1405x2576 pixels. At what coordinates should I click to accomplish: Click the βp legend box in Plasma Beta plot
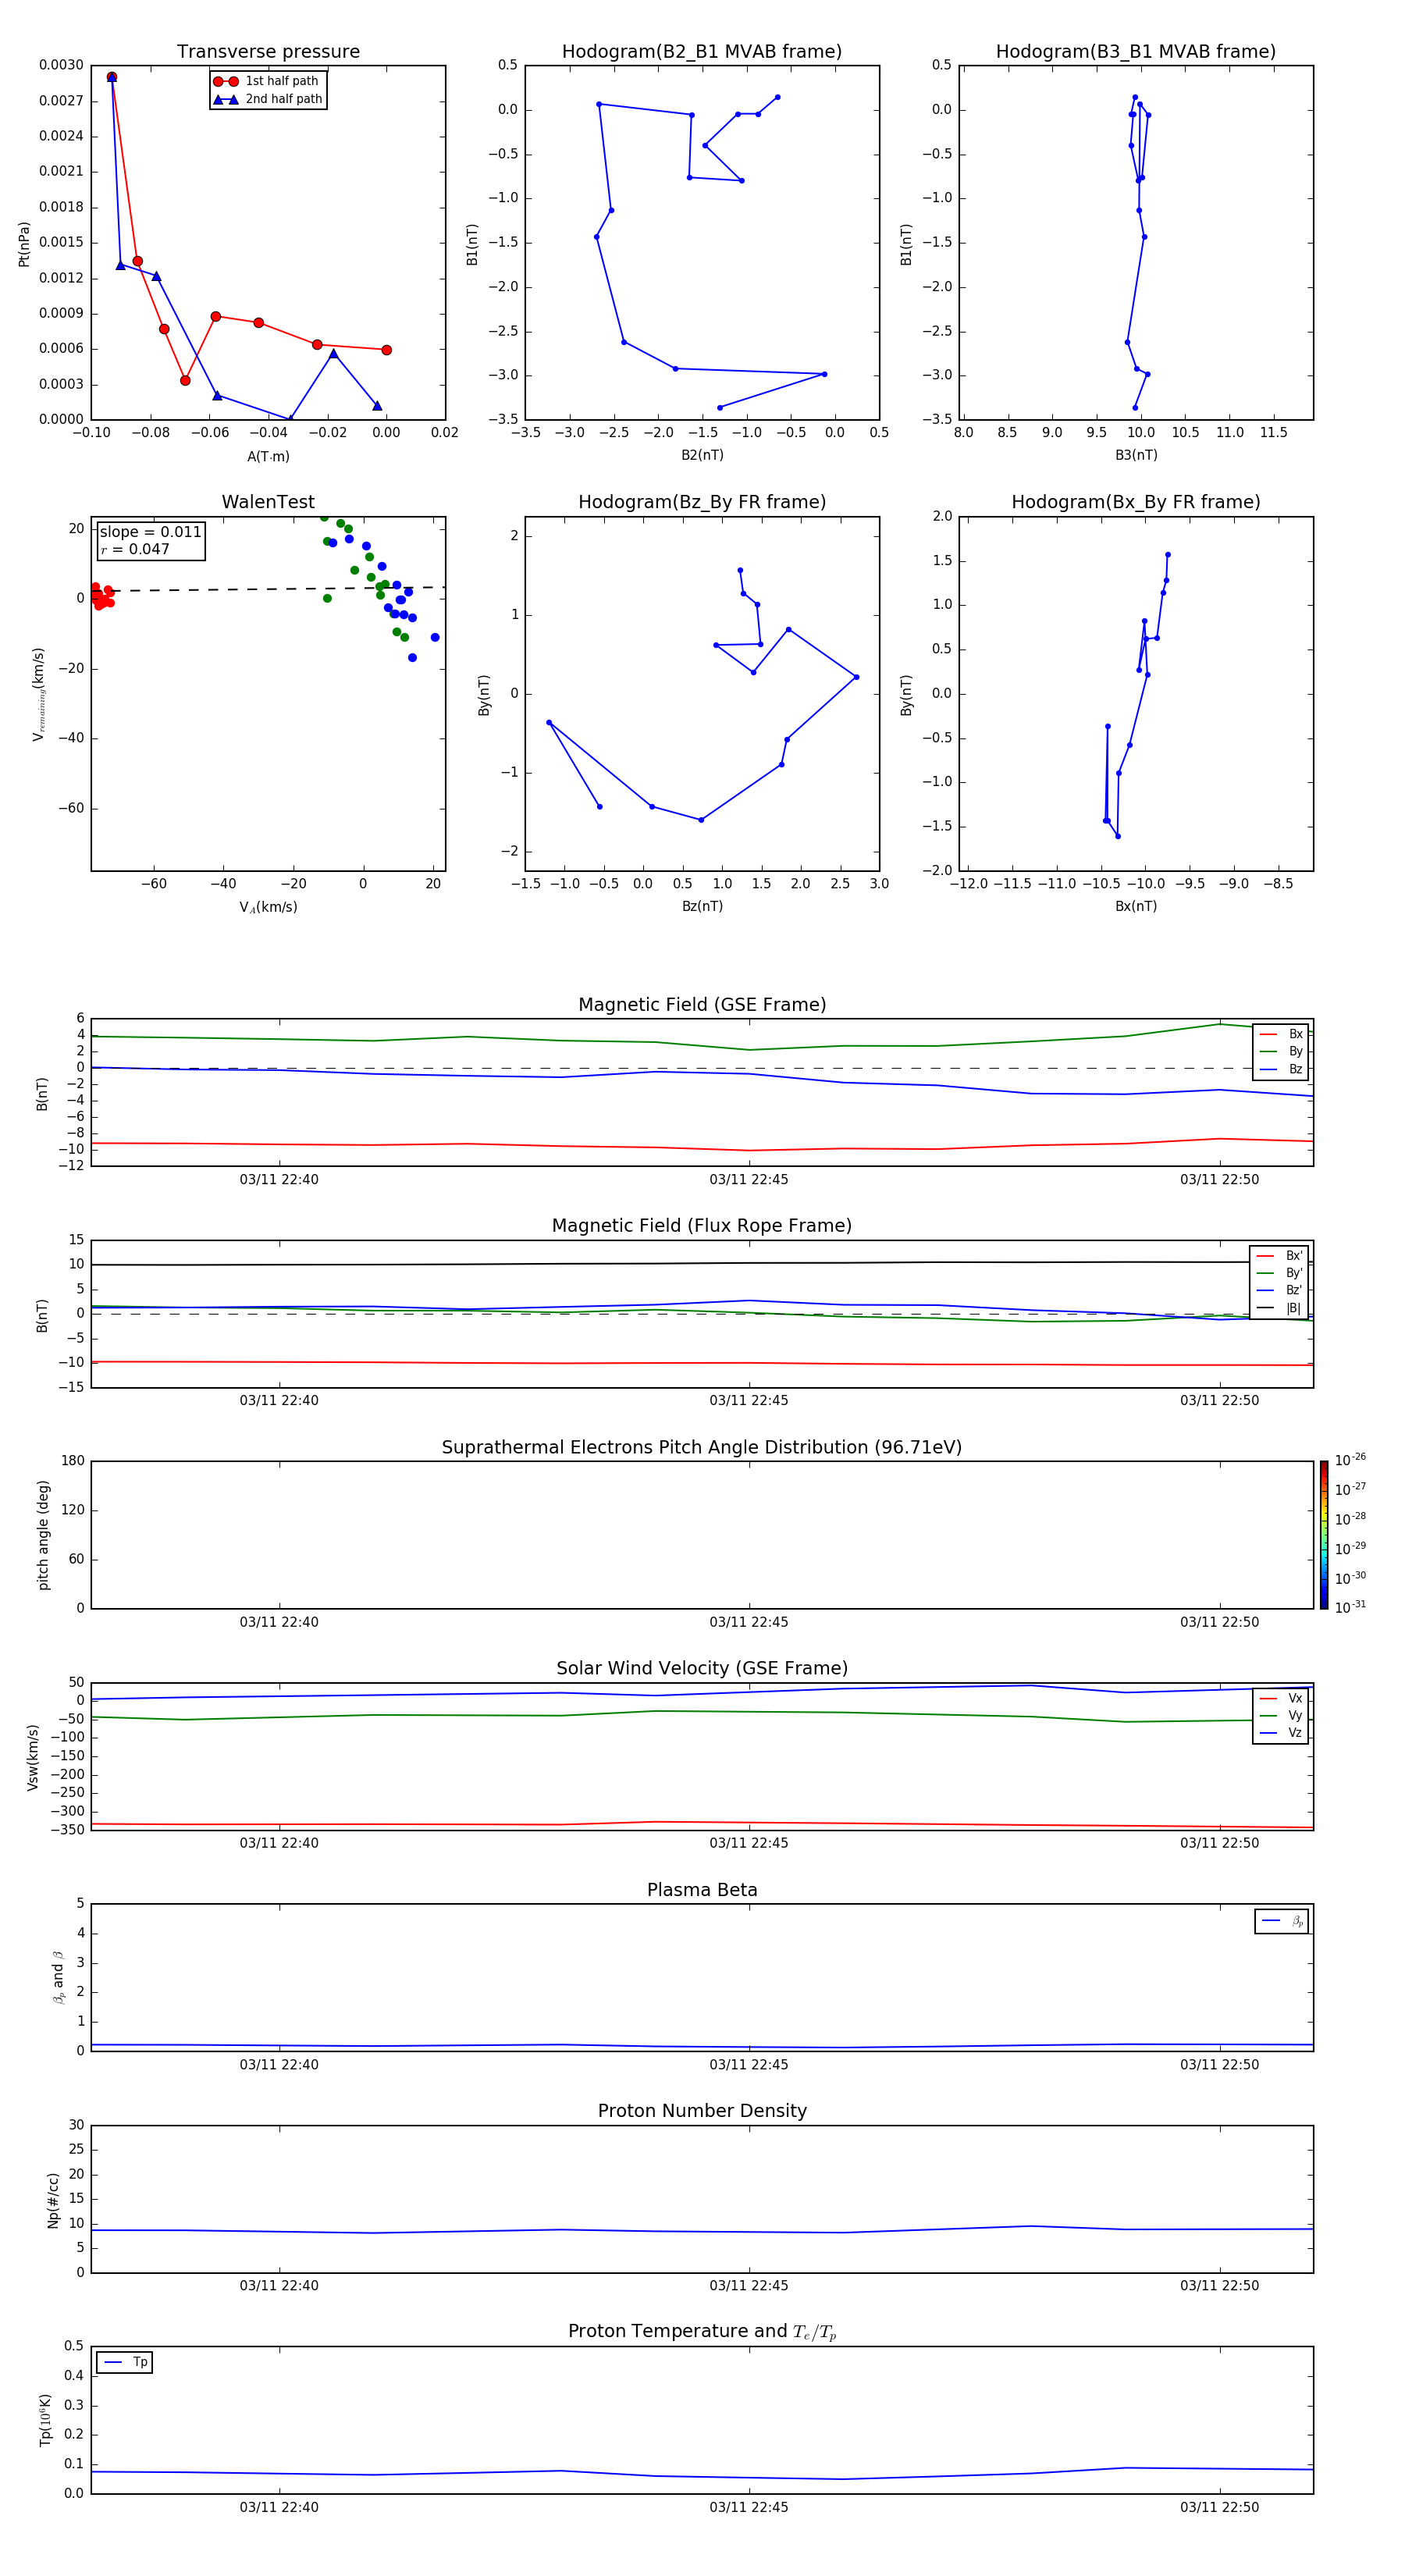[1281, 1921]
